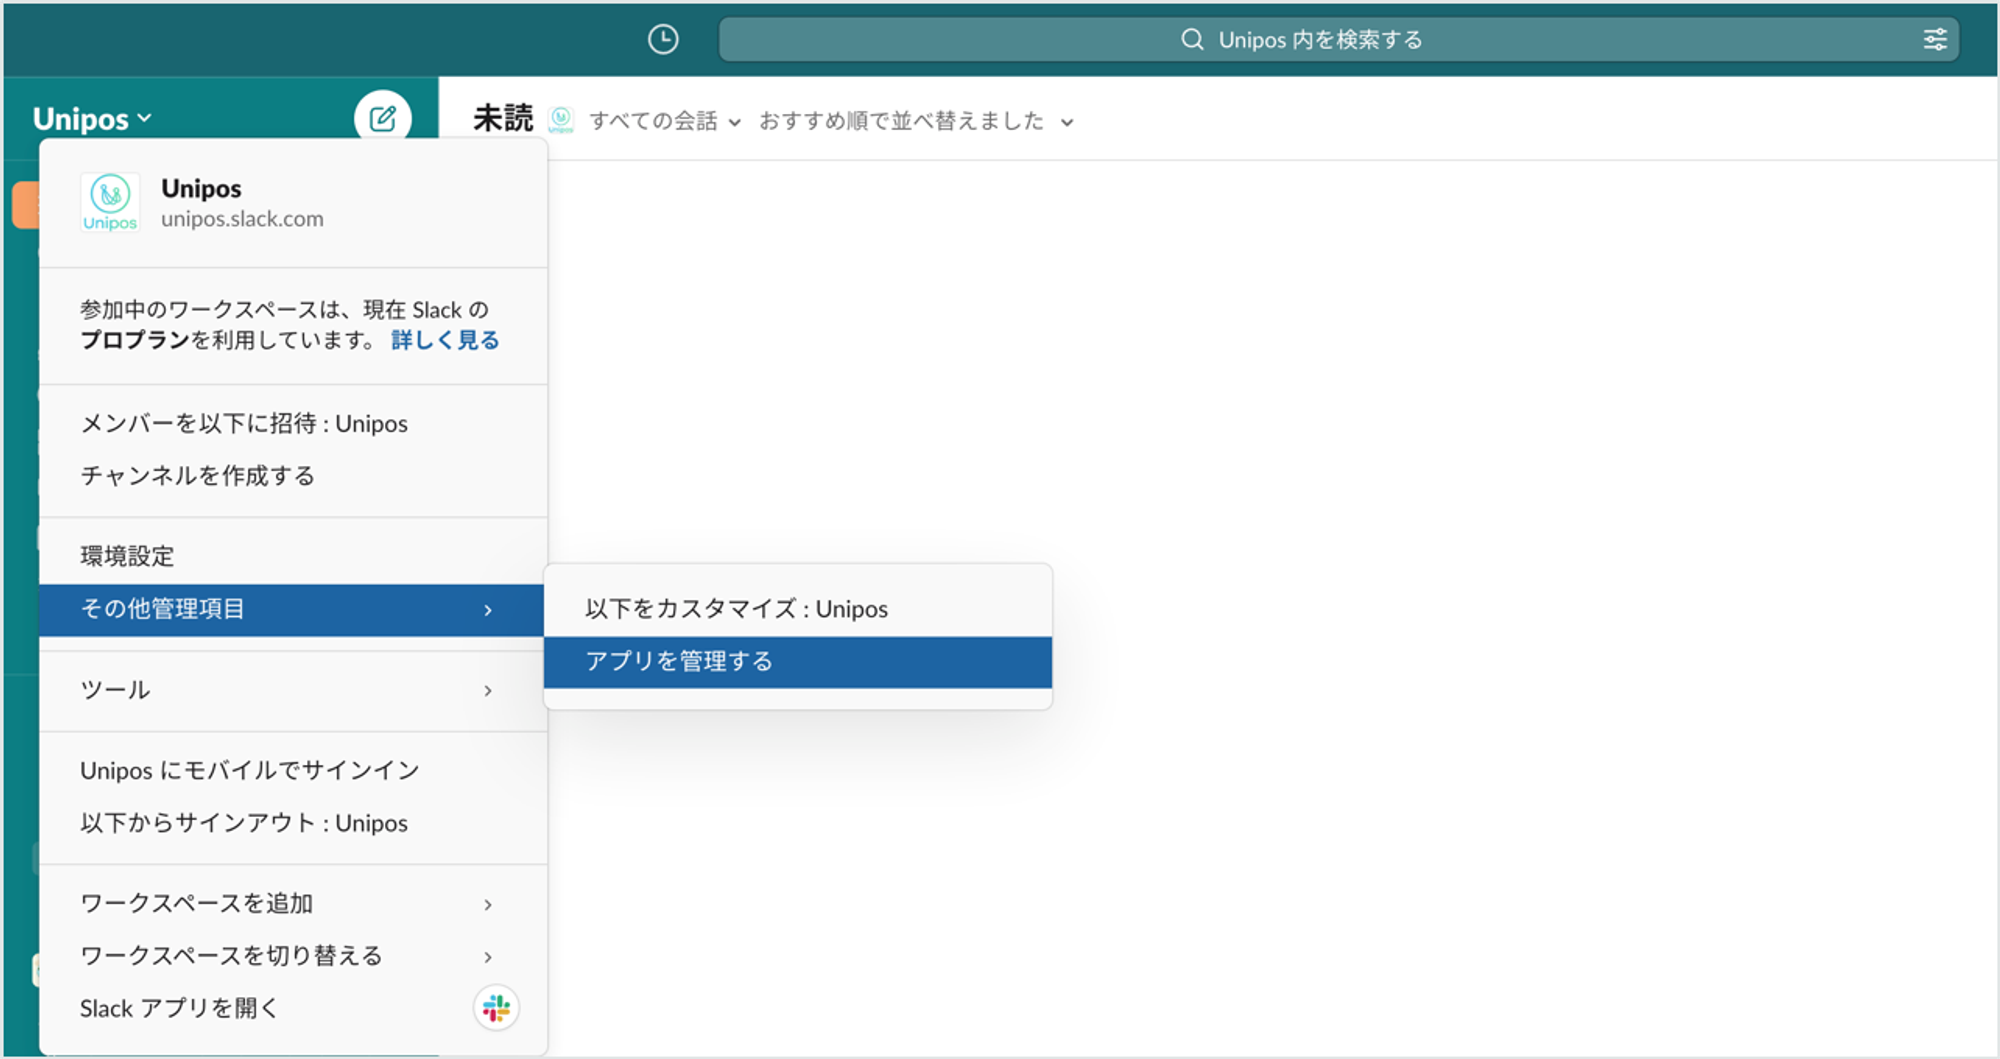
Task: Select アプリを管理する in the submenu
Action: (798, 662)
